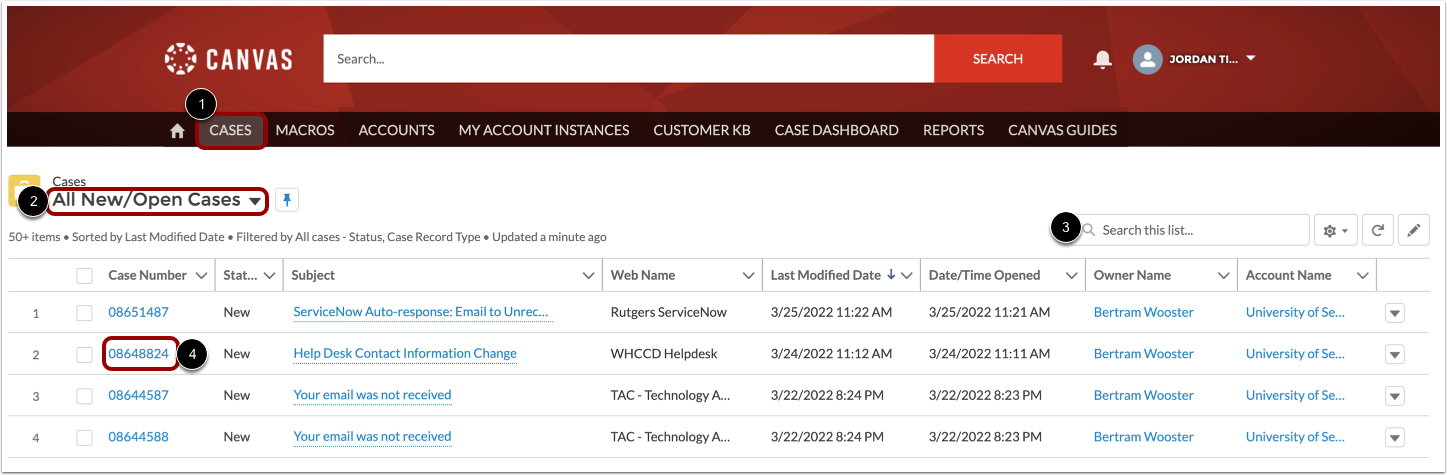The width and height of the screenshot is (1447, 475).
Task: Open list view controls gear menu
Action: point(1336,230)
